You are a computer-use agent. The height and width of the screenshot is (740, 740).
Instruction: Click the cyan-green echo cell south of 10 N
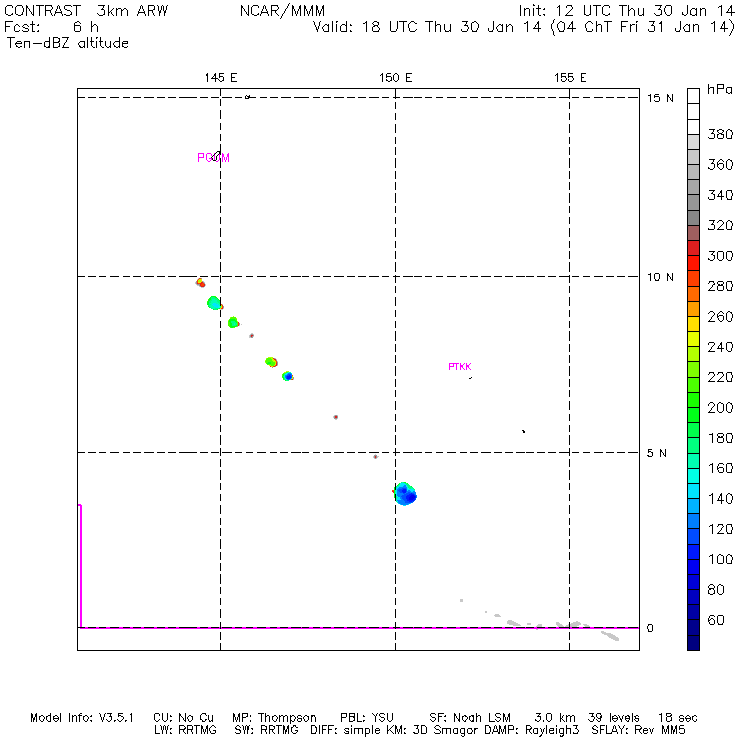coord(214,303)
